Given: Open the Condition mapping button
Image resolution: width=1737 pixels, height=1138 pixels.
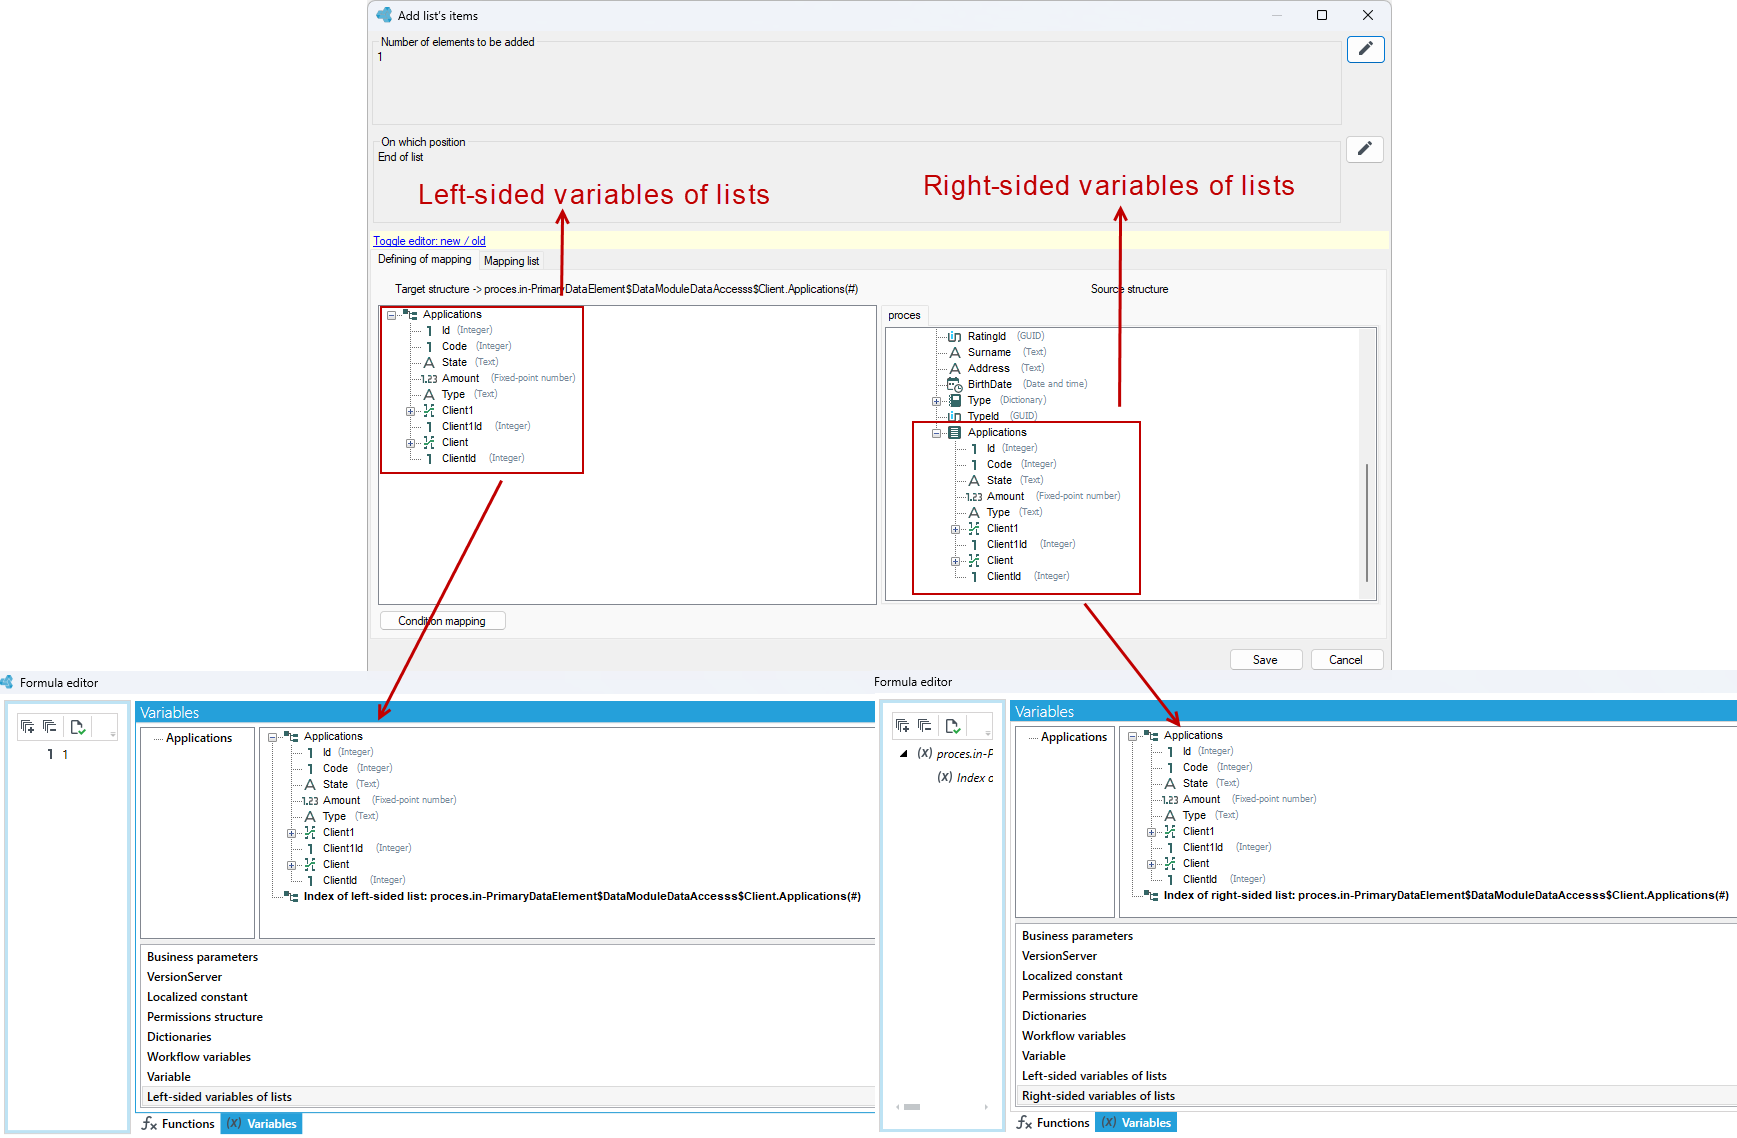Looking at the screenshot, I should [x=442, y=621].
